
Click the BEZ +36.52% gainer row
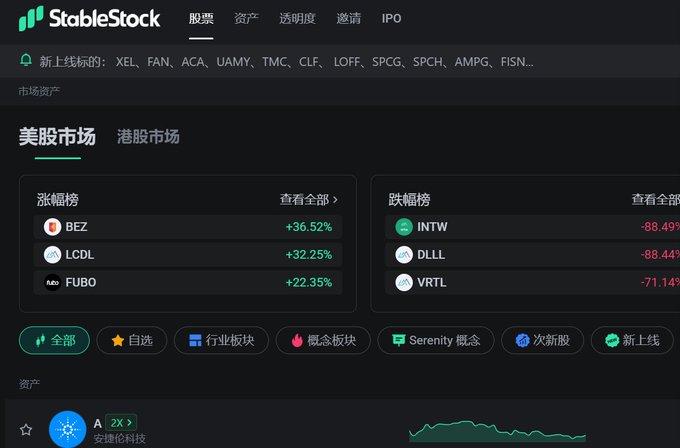(188, 227)
